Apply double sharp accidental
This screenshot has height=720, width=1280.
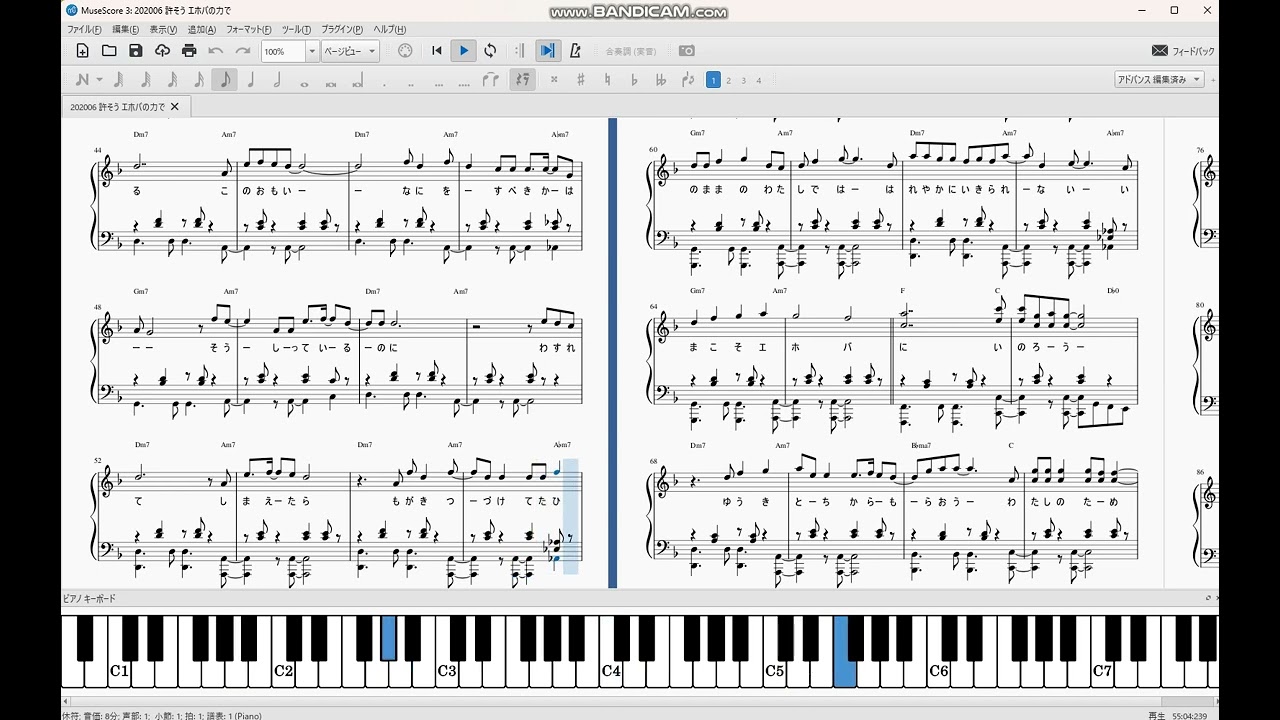pos(553,80)
